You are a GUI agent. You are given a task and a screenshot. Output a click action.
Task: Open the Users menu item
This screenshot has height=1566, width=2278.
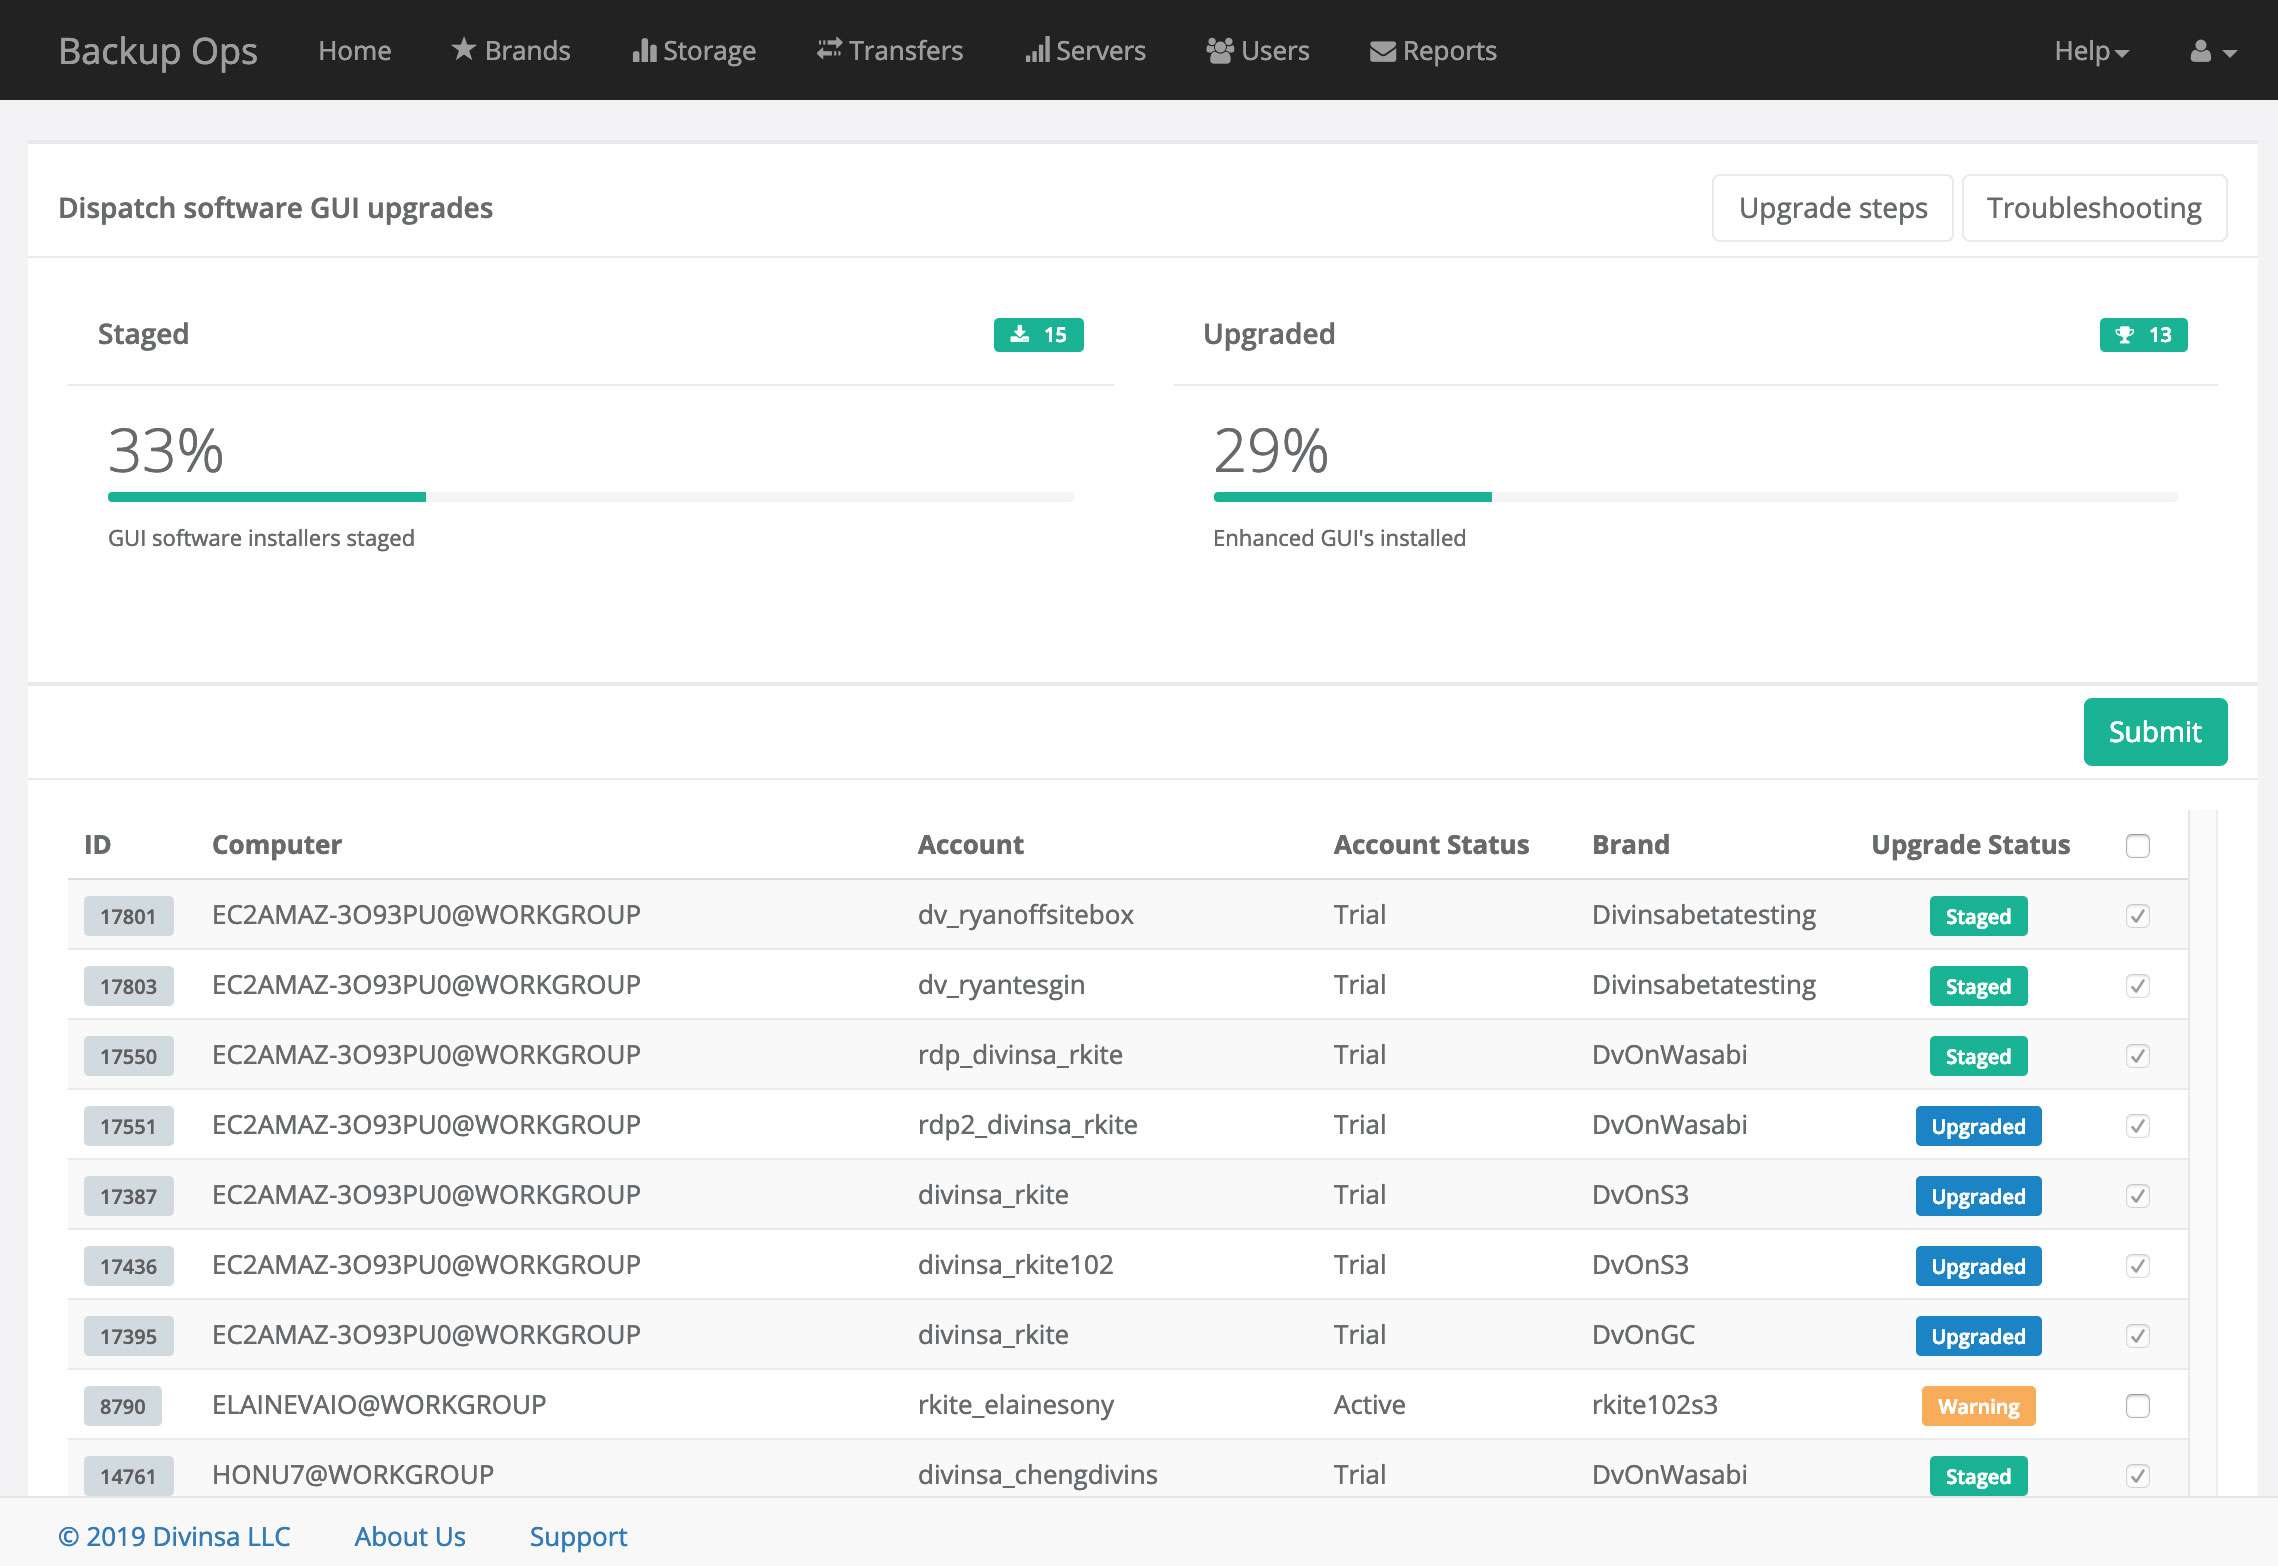[1258, 50]
